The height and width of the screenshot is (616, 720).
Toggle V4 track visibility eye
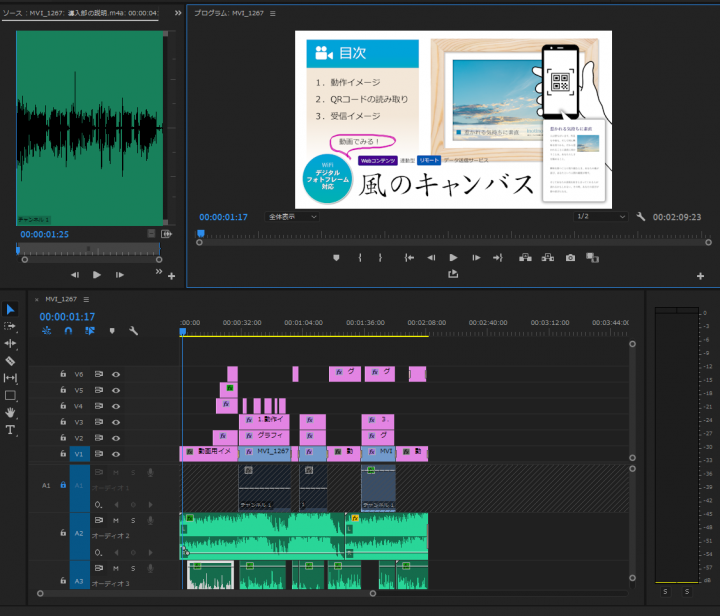pos(116,406)
